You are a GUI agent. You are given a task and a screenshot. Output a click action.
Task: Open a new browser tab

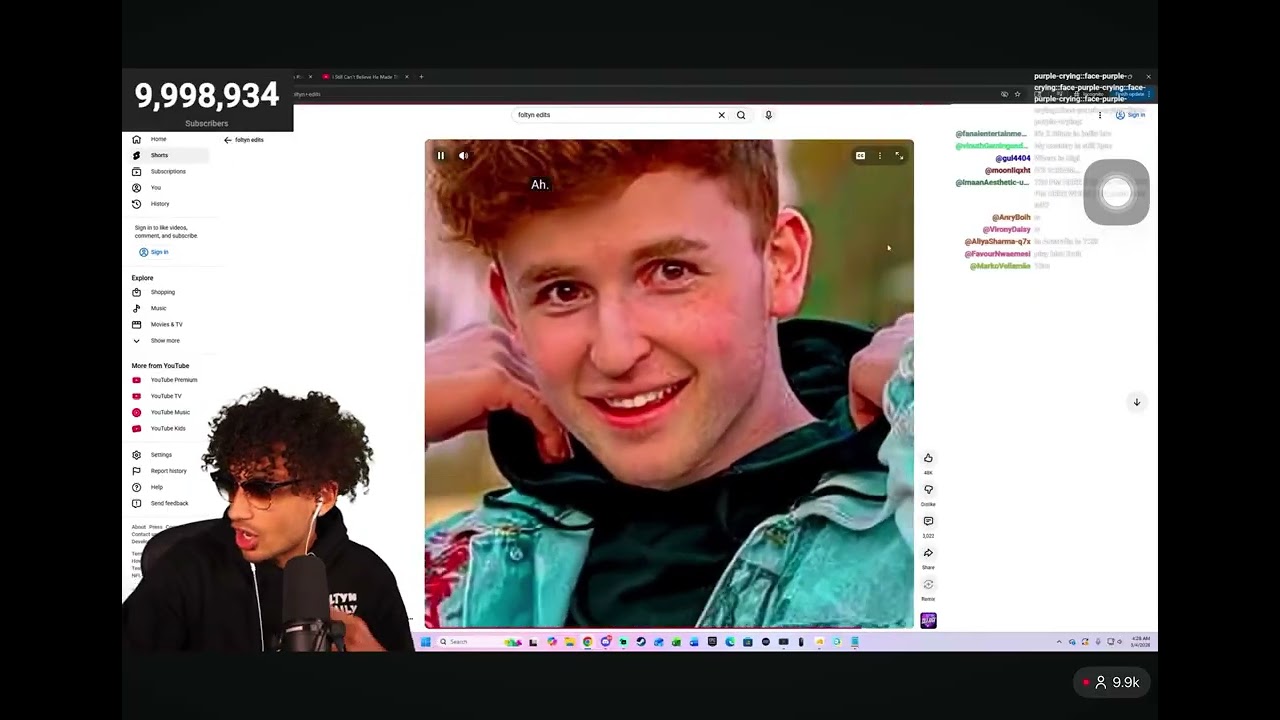pyautogui.click(x=421, y=77)
